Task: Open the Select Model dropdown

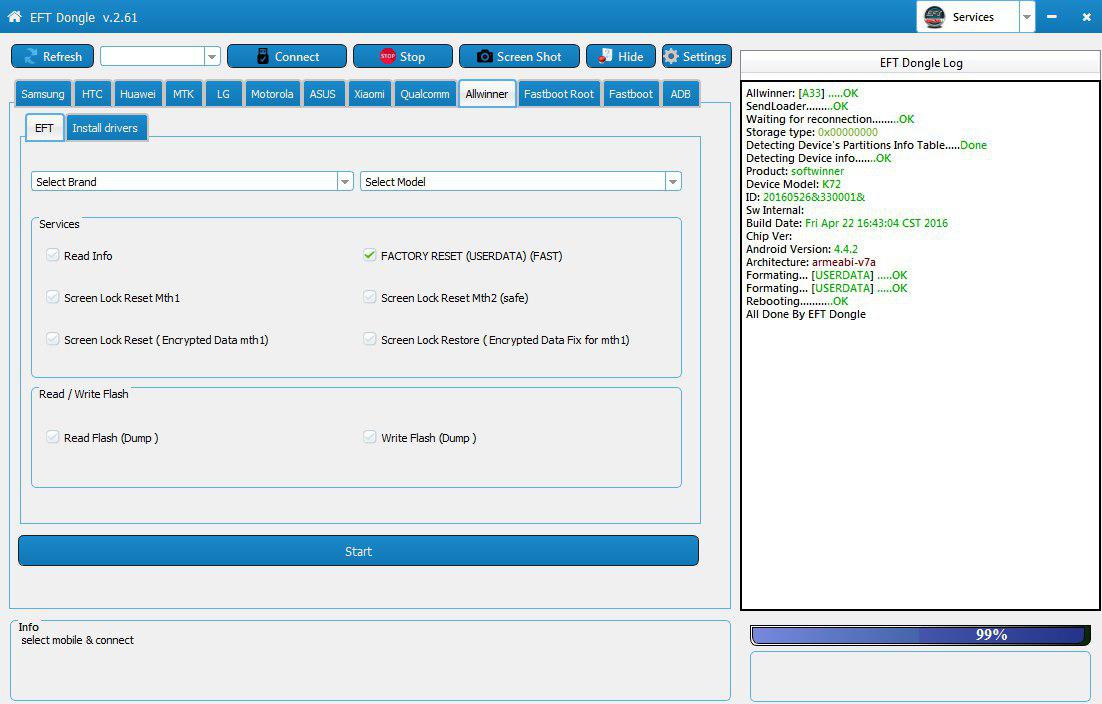Action: click(673, 182)
